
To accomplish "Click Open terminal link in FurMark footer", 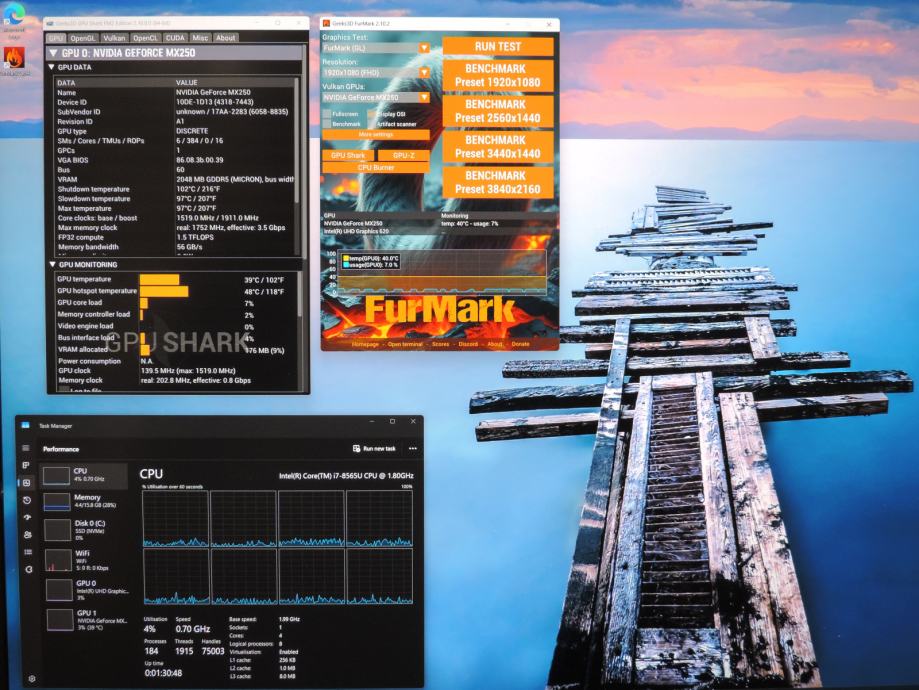I will pos(405,344).
